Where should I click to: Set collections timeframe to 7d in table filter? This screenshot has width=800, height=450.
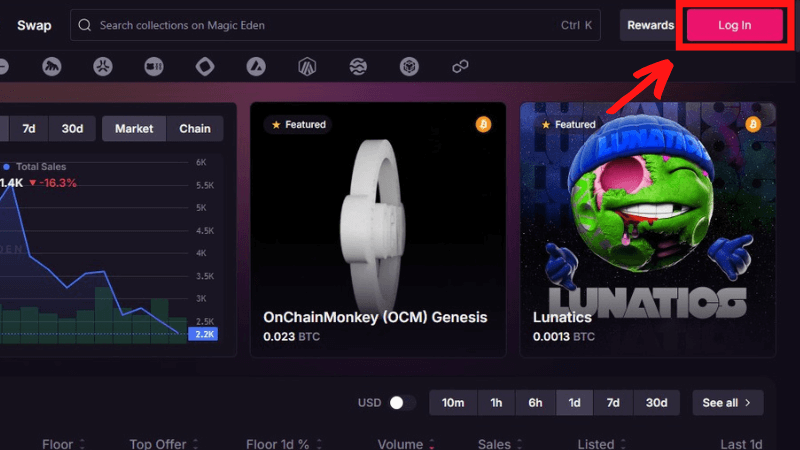[613, 403]
